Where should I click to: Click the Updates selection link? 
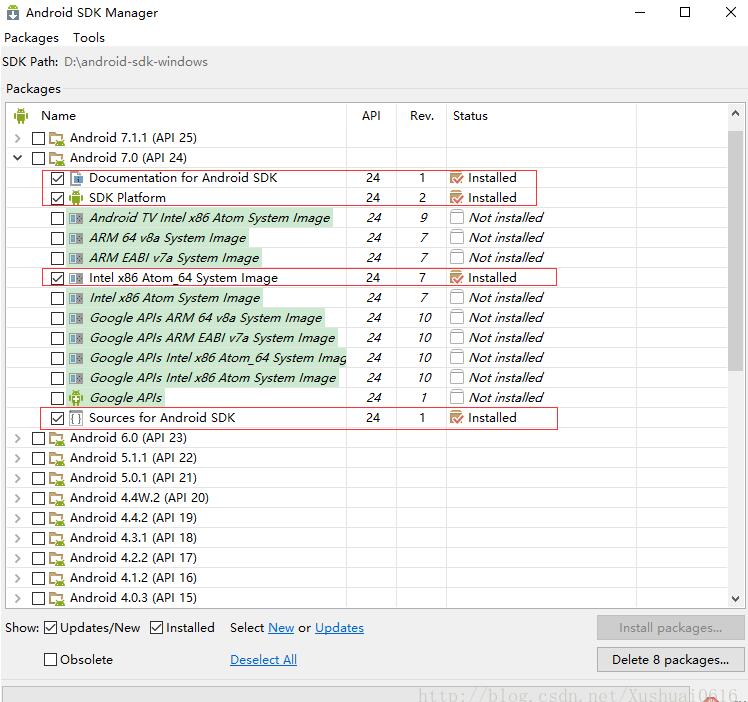339,628
